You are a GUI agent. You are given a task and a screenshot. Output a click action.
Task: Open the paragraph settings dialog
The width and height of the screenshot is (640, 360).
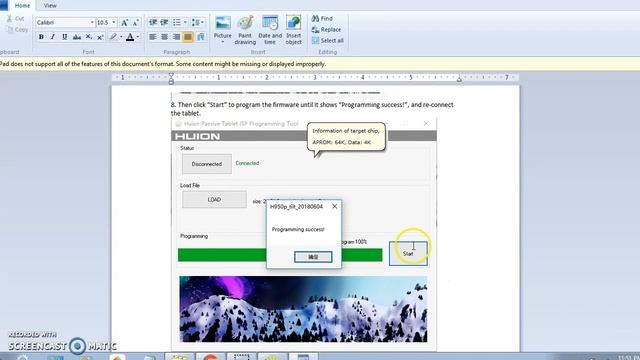click(x=201, y=37)
